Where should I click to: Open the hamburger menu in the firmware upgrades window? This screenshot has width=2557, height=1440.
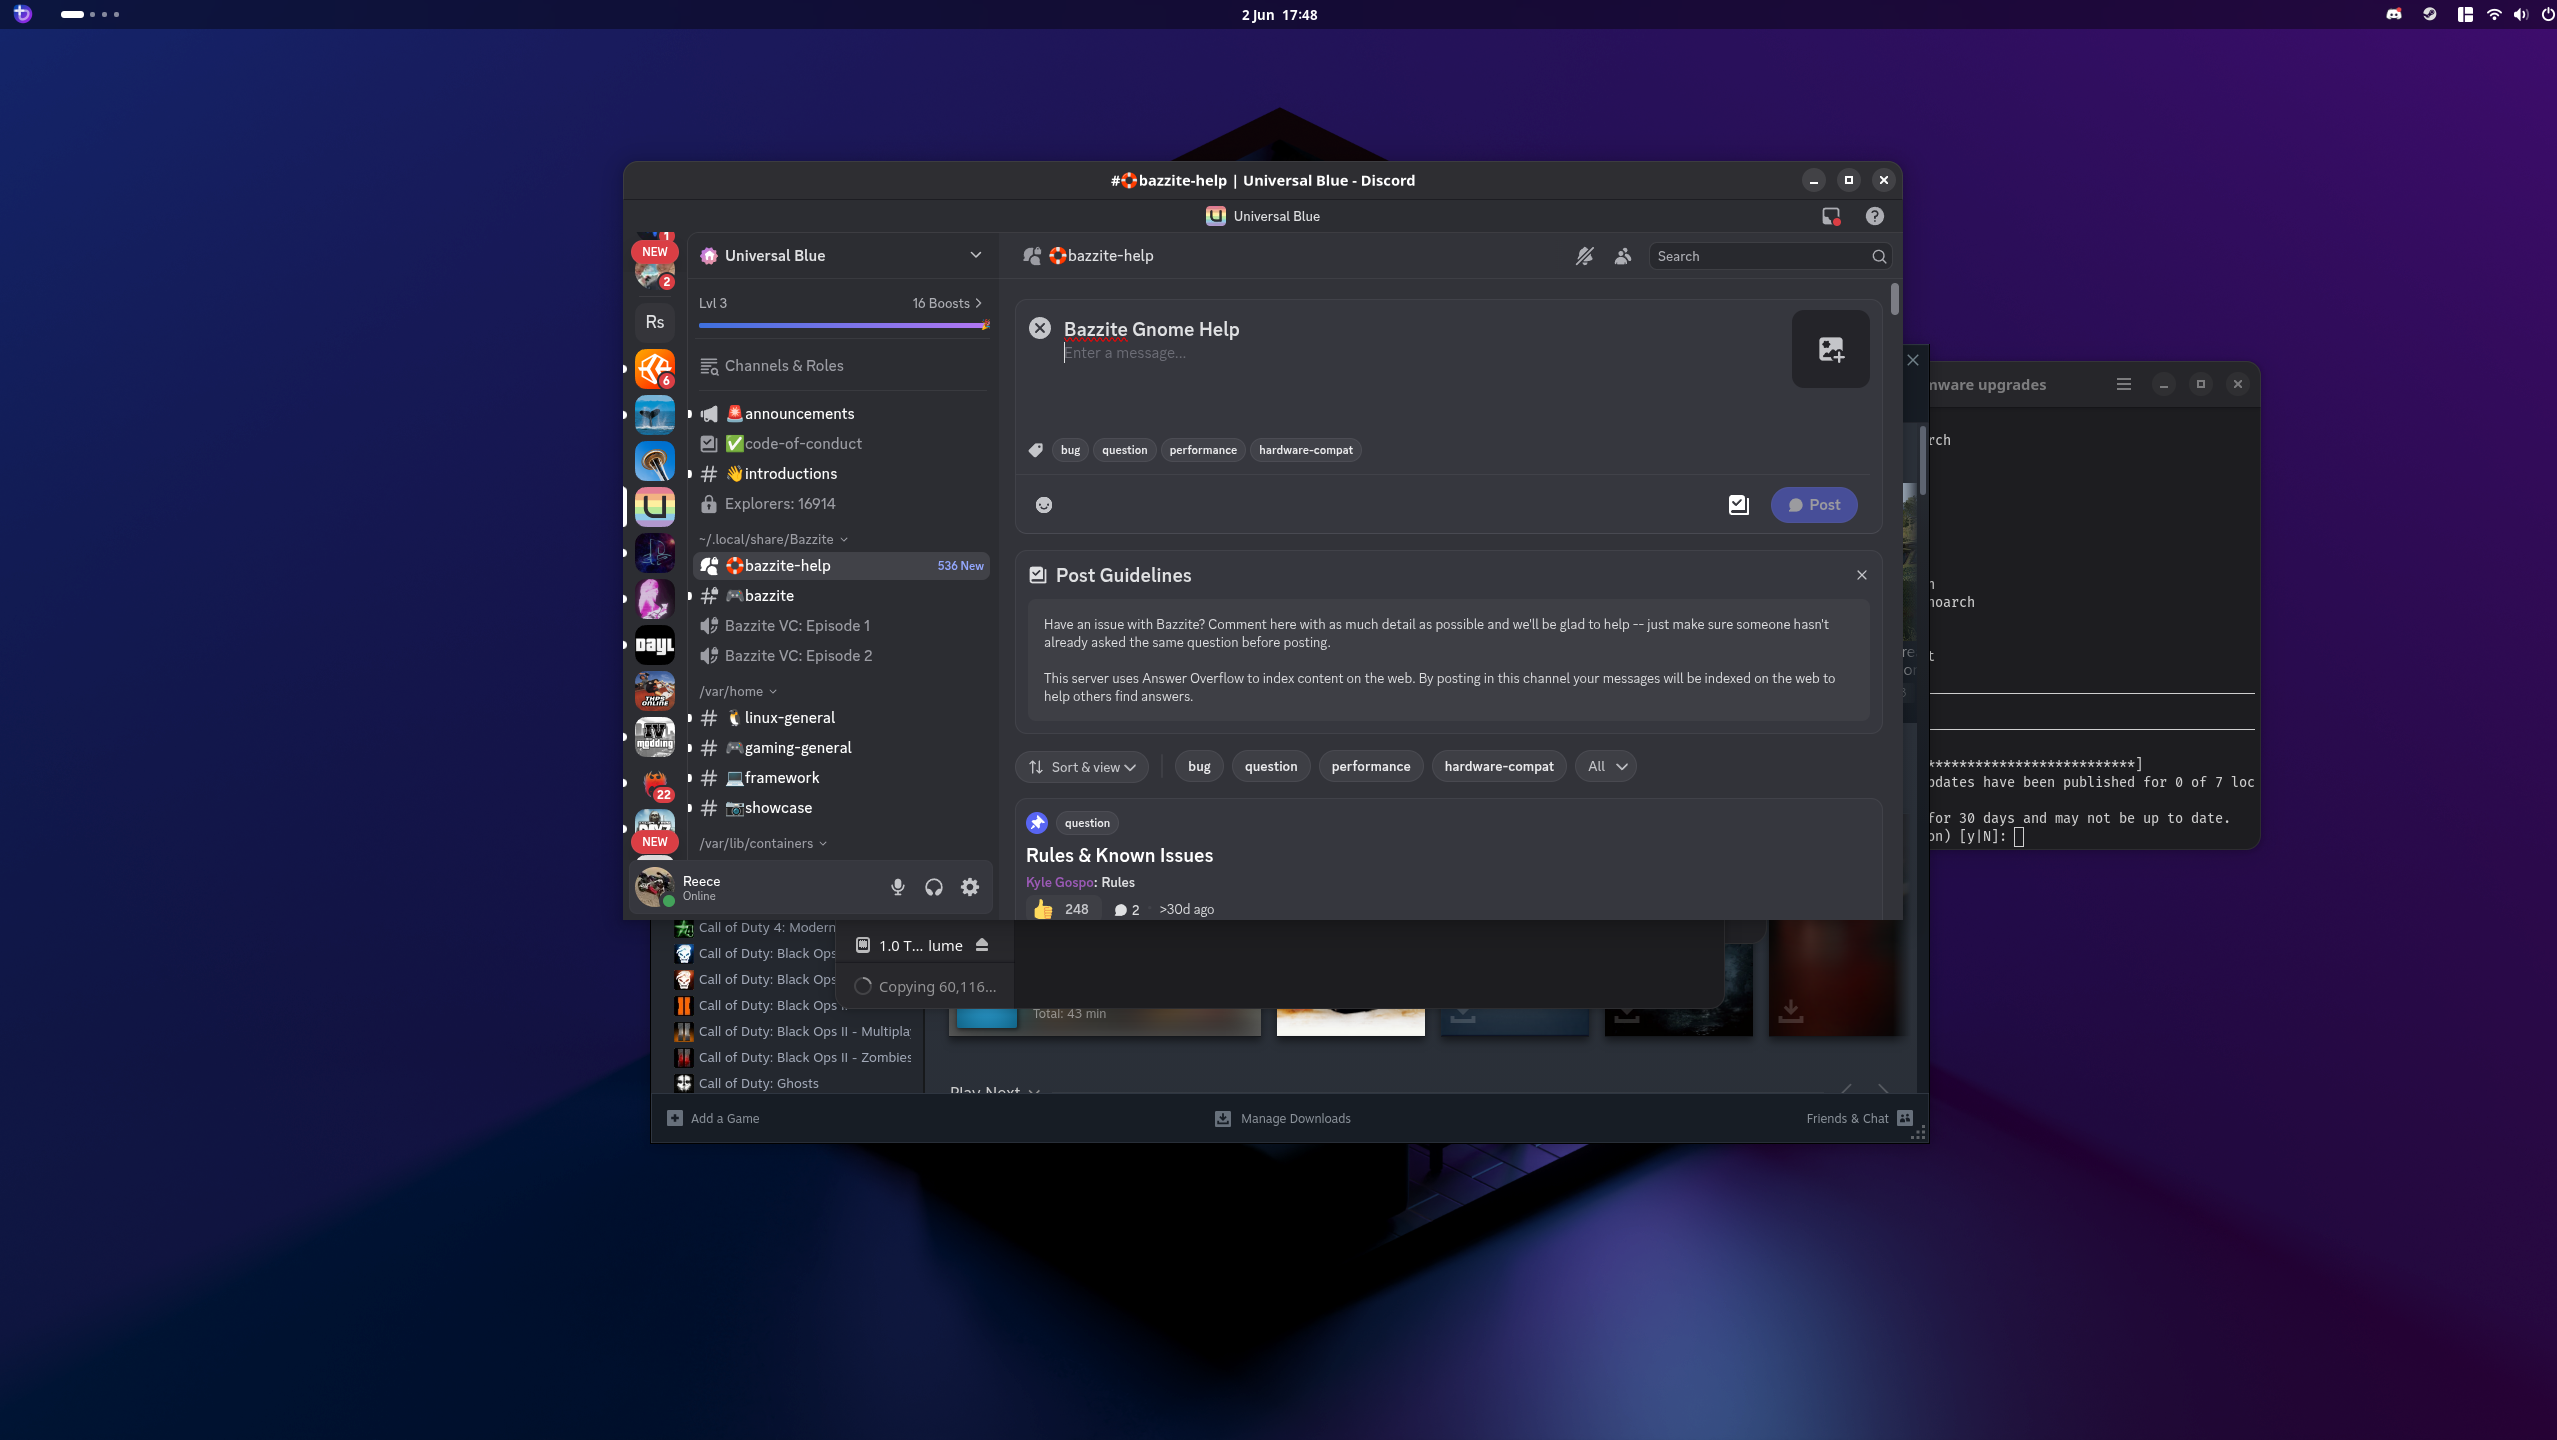point(2123,384)
